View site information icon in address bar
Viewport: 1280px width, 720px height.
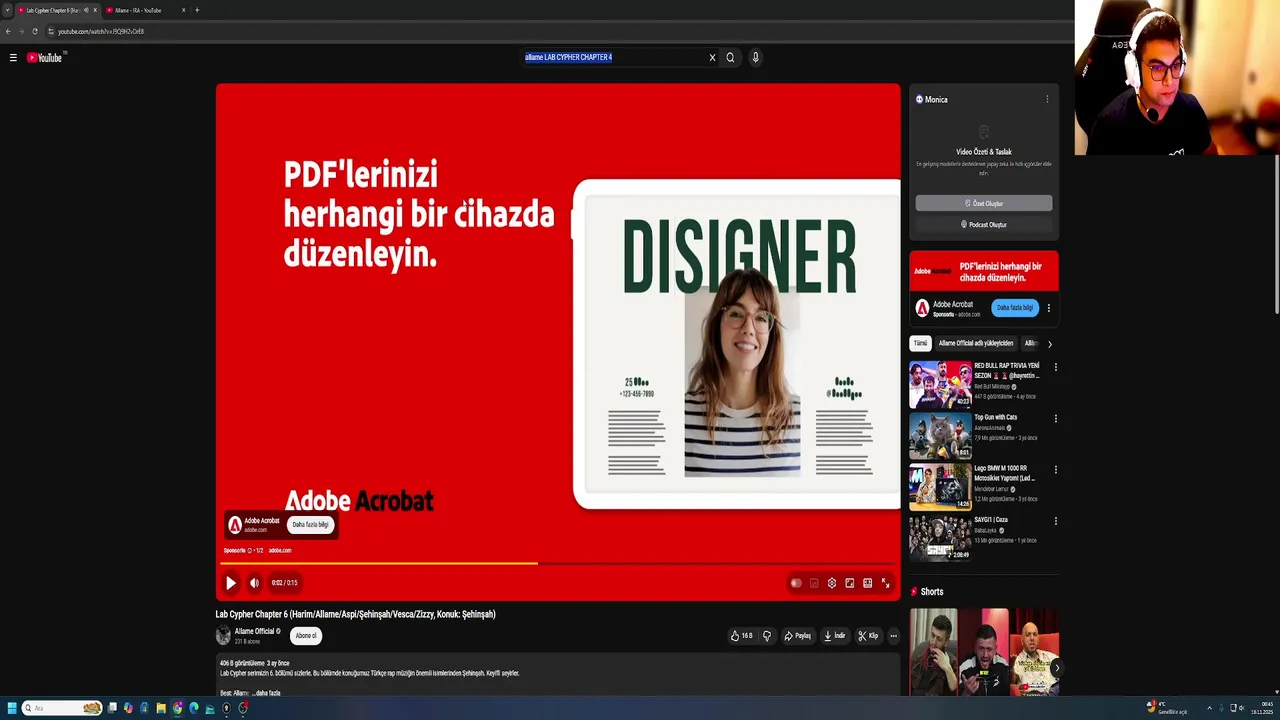(50, 31)
